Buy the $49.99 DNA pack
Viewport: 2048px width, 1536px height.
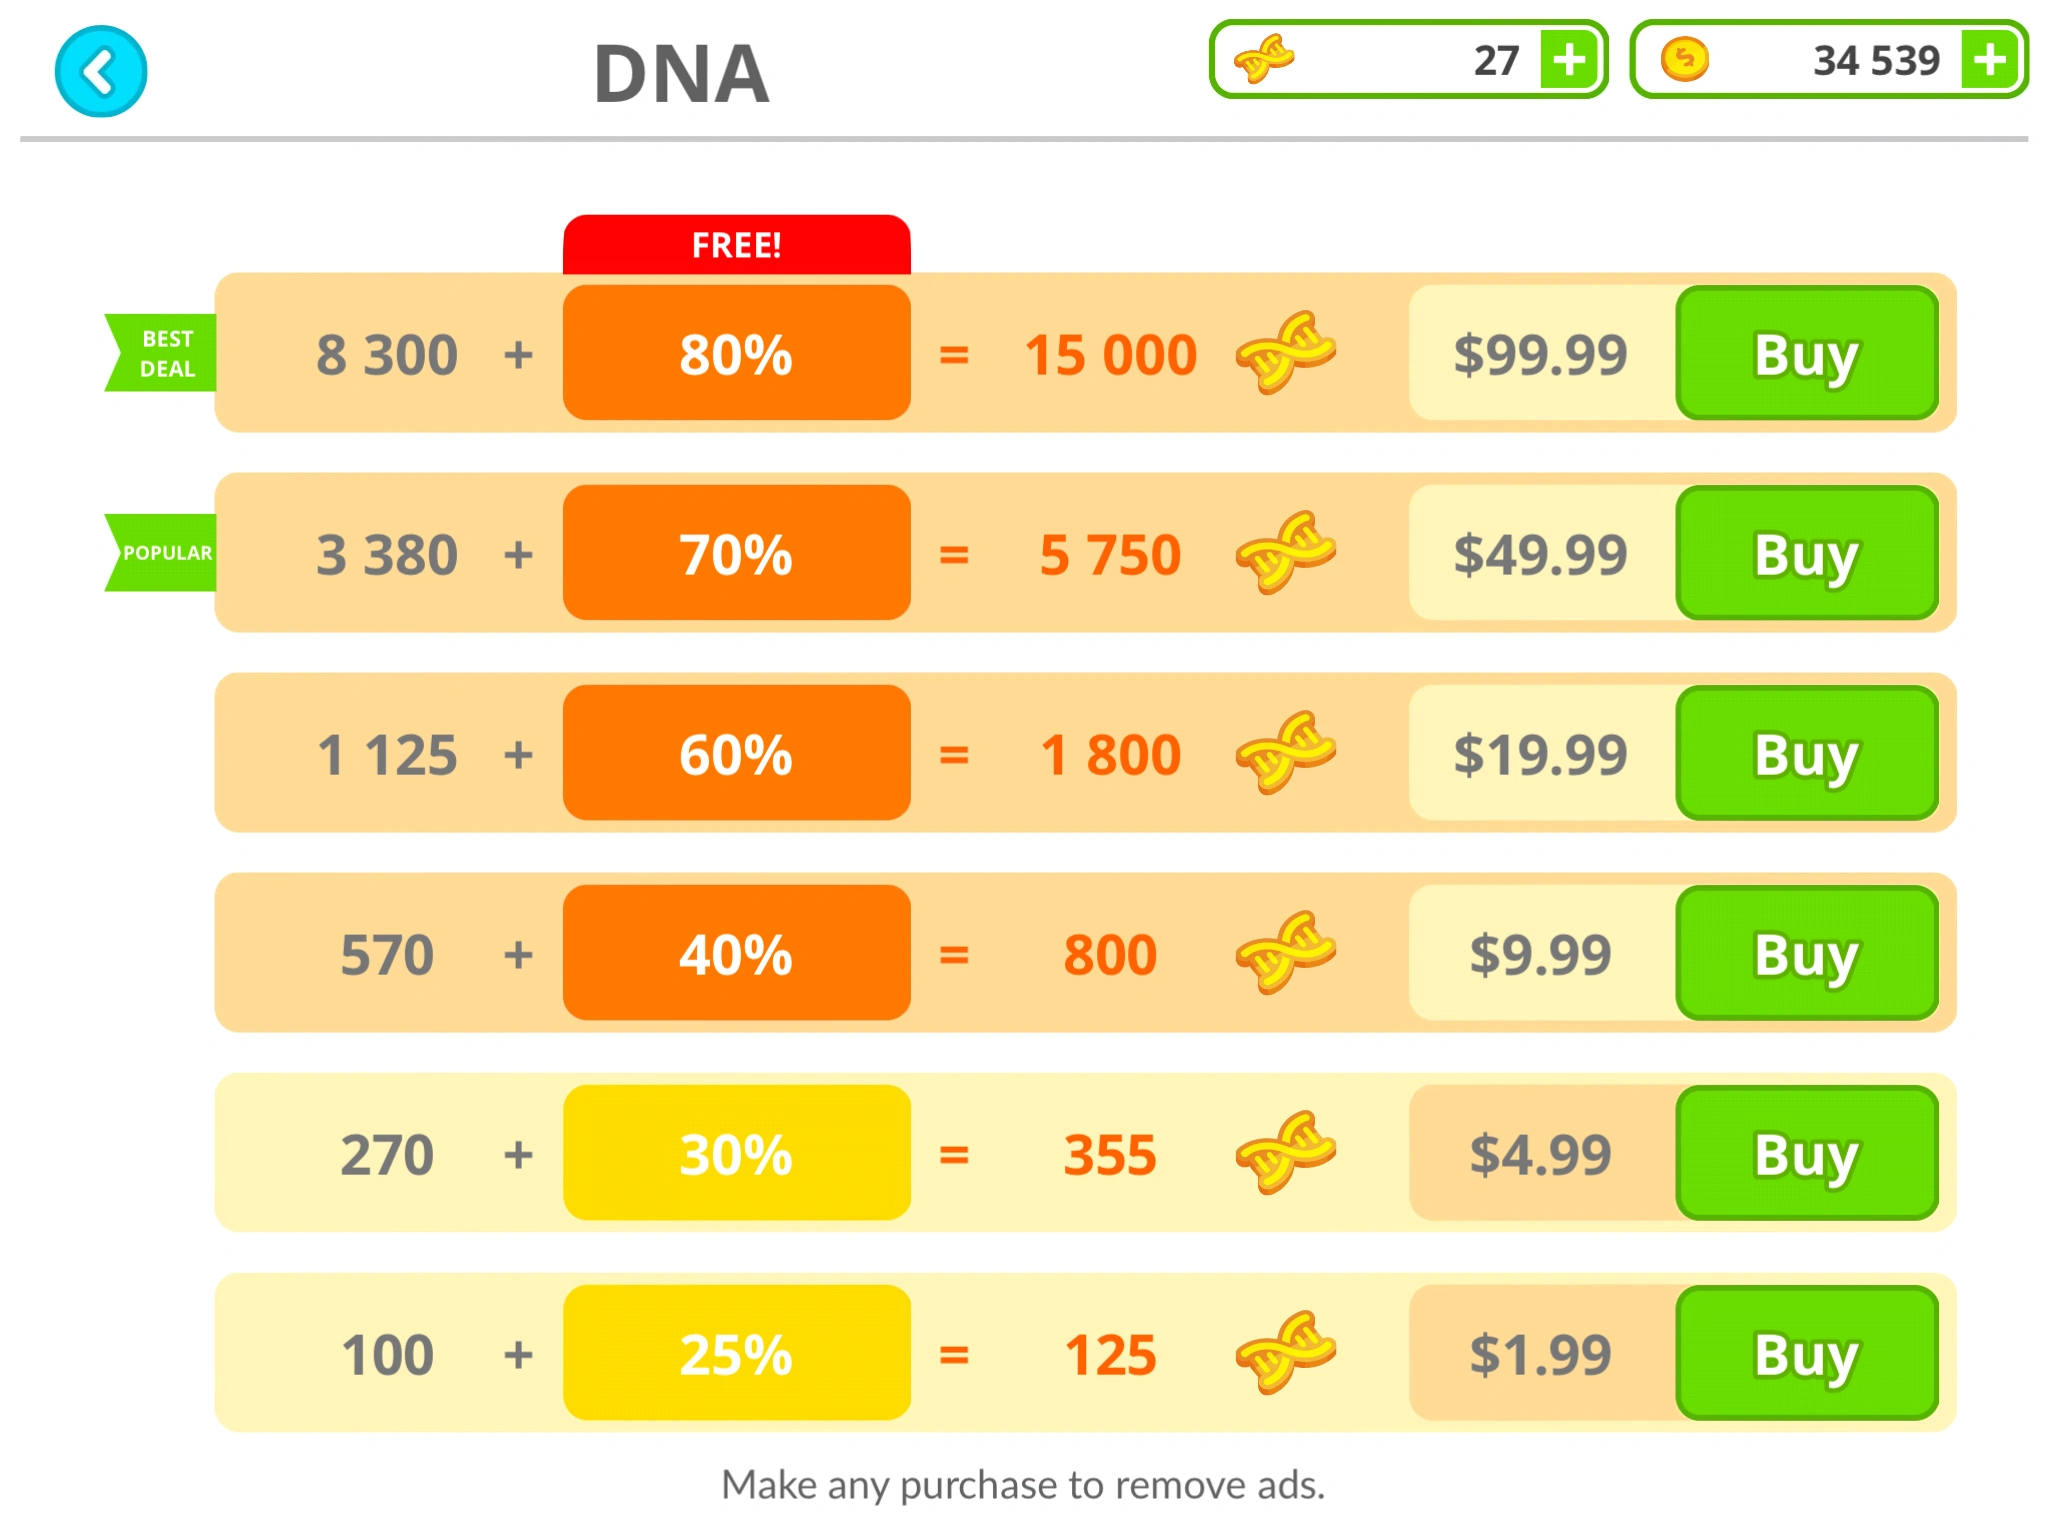coord(1807,553)
